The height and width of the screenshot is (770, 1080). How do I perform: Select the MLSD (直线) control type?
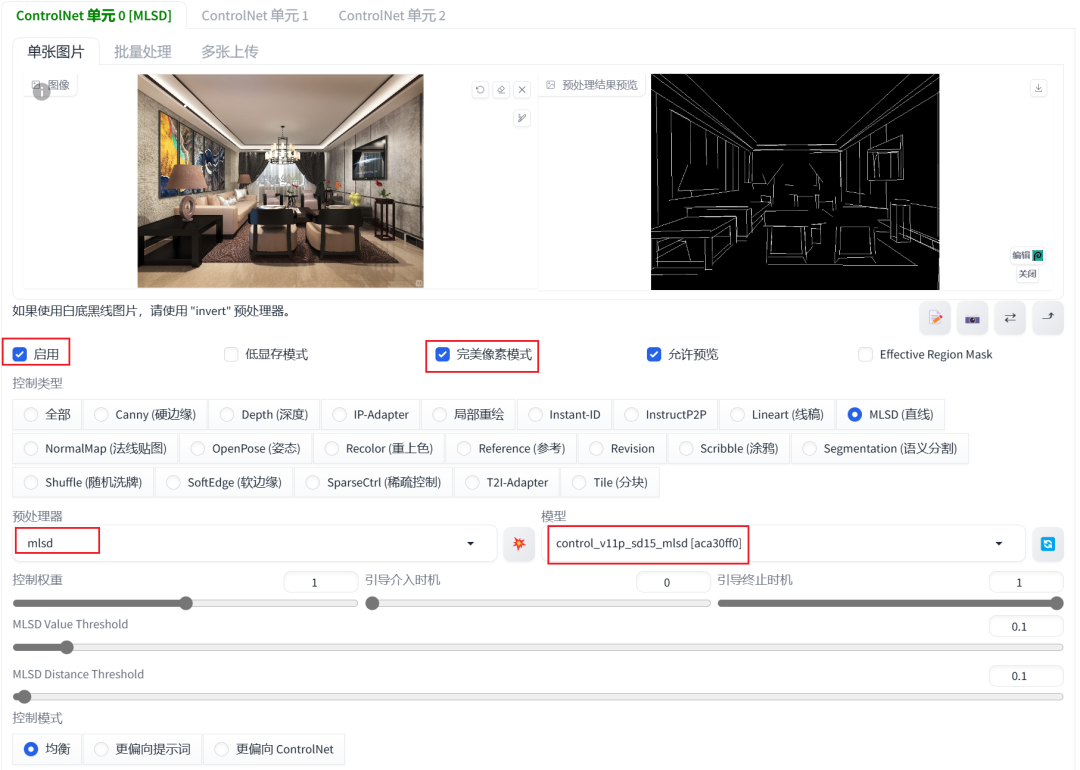891,415
